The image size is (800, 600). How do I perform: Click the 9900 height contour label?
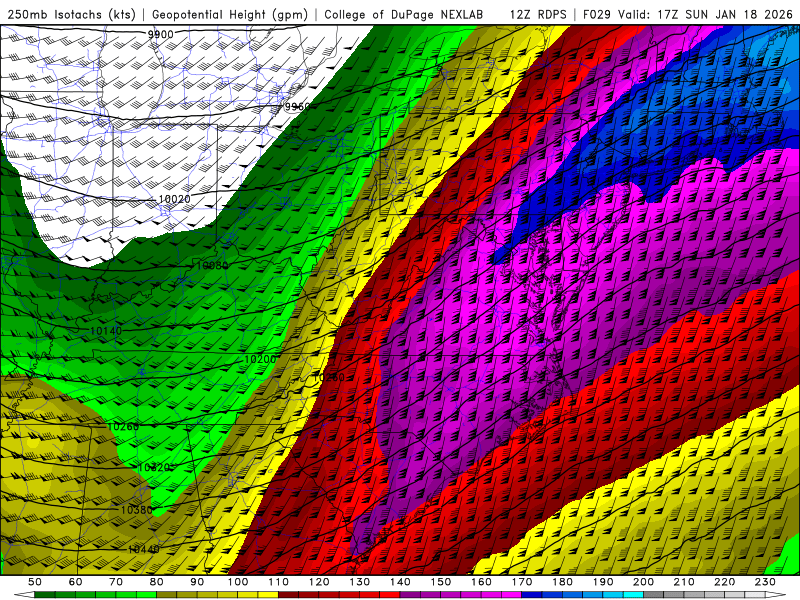coord(160,35)
